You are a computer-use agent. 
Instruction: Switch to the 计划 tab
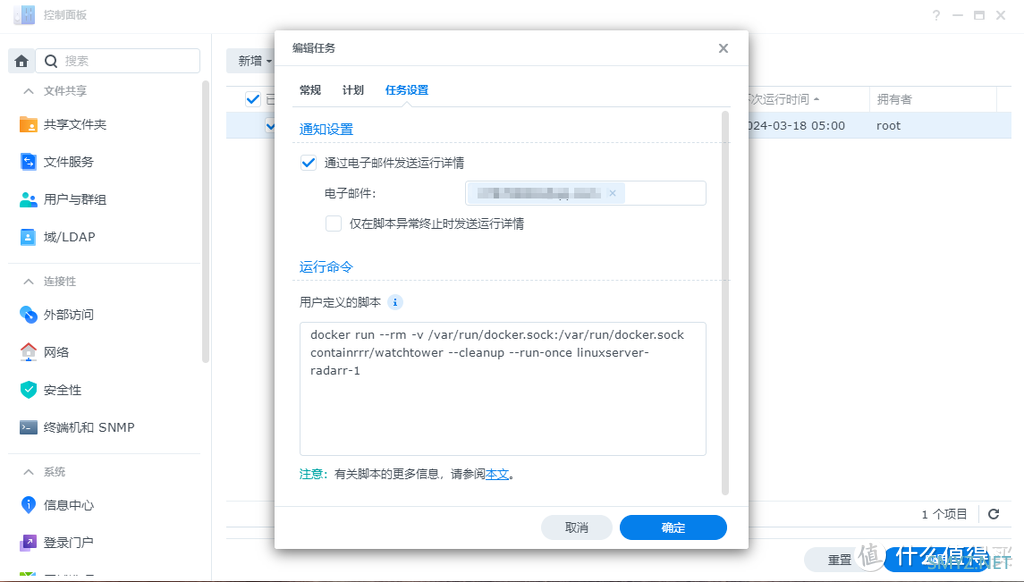353,90
